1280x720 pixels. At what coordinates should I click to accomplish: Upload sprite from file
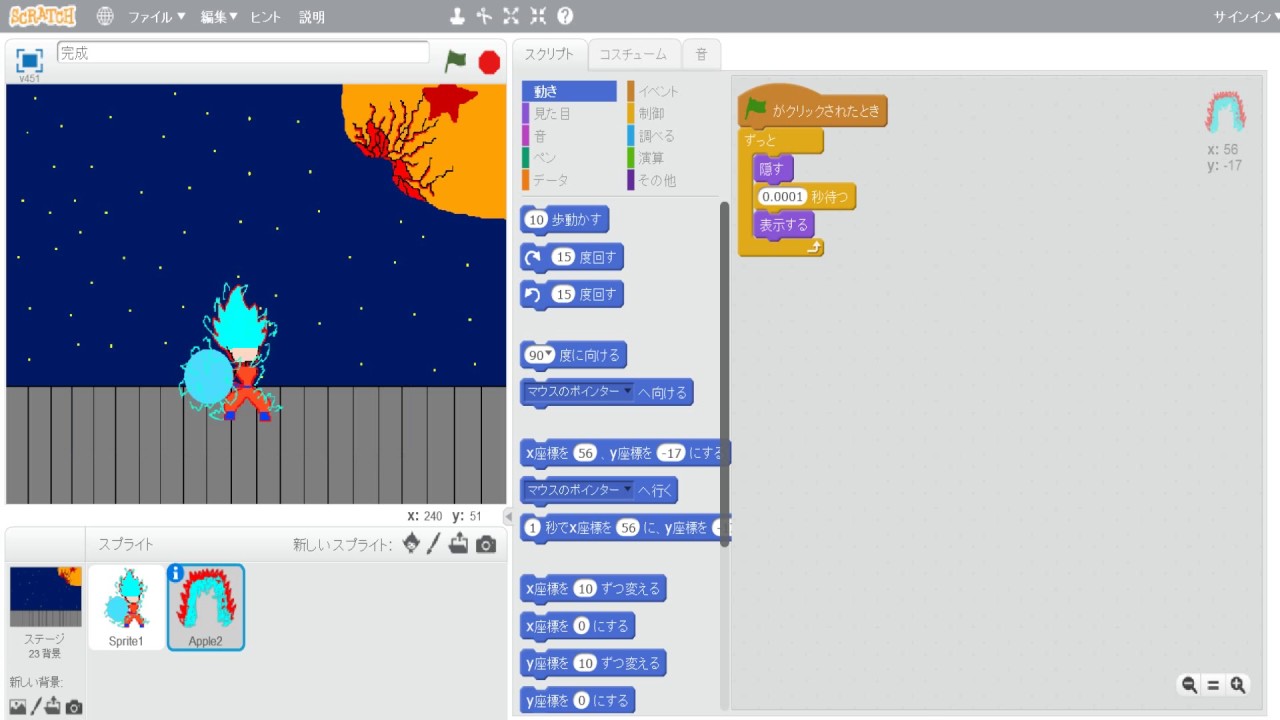tap(459, 544)
